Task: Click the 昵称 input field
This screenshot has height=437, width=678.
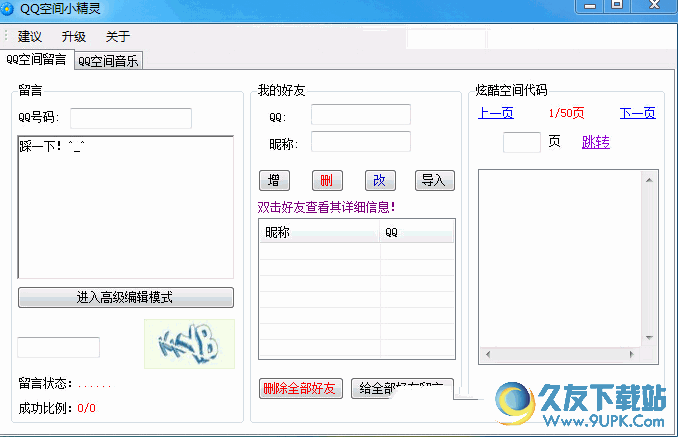Action: [361, 141]
